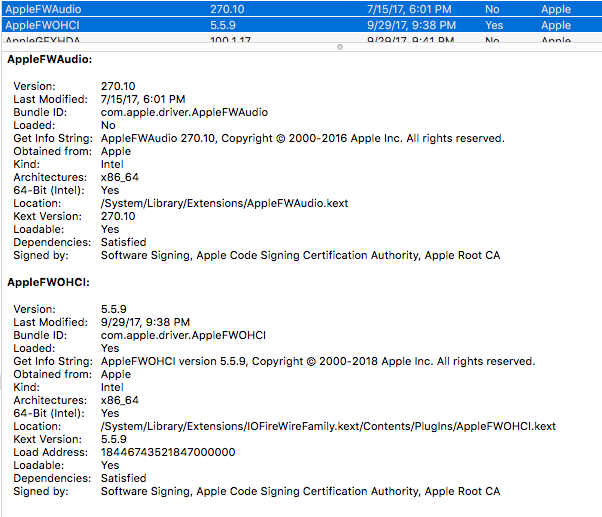
Task: Click AppleFWOHCI version 5.5.9 copyright string
Action: pos(318,361)
